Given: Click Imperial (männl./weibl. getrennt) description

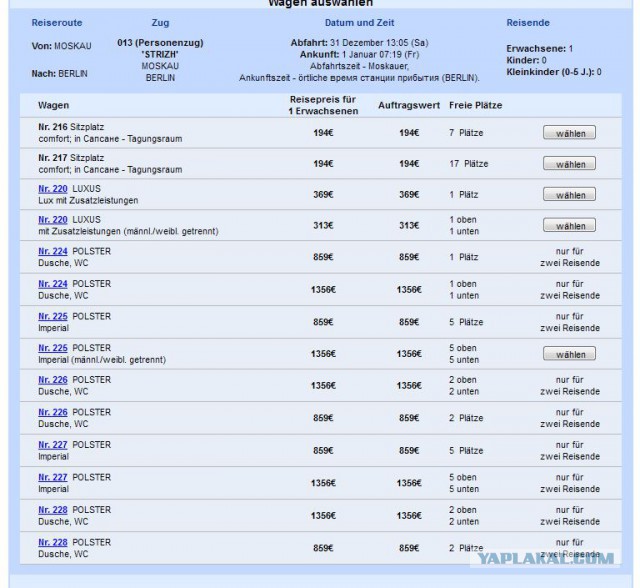Looking at the screenshot, I should tap(102, 360).
